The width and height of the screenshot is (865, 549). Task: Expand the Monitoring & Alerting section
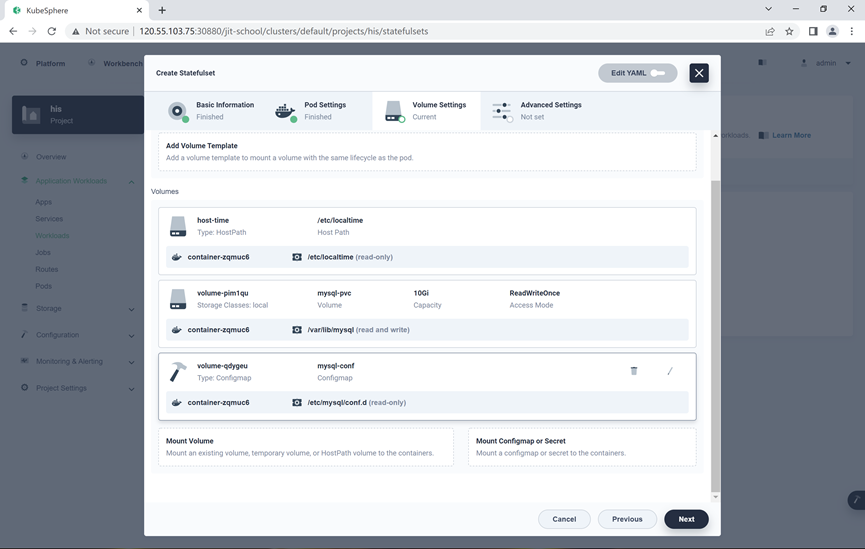(x=131, y=363)
